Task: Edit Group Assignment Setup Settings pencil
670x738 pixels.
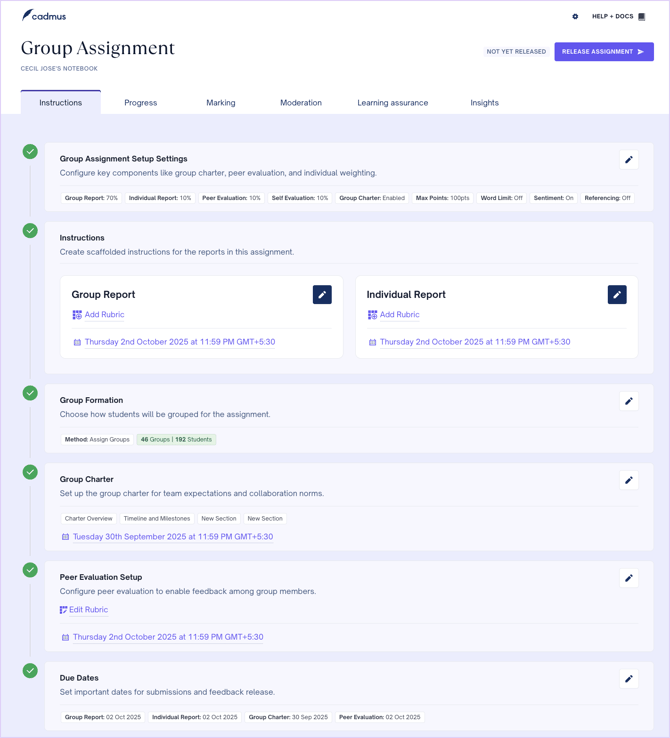Action: [x=629, y=160]
